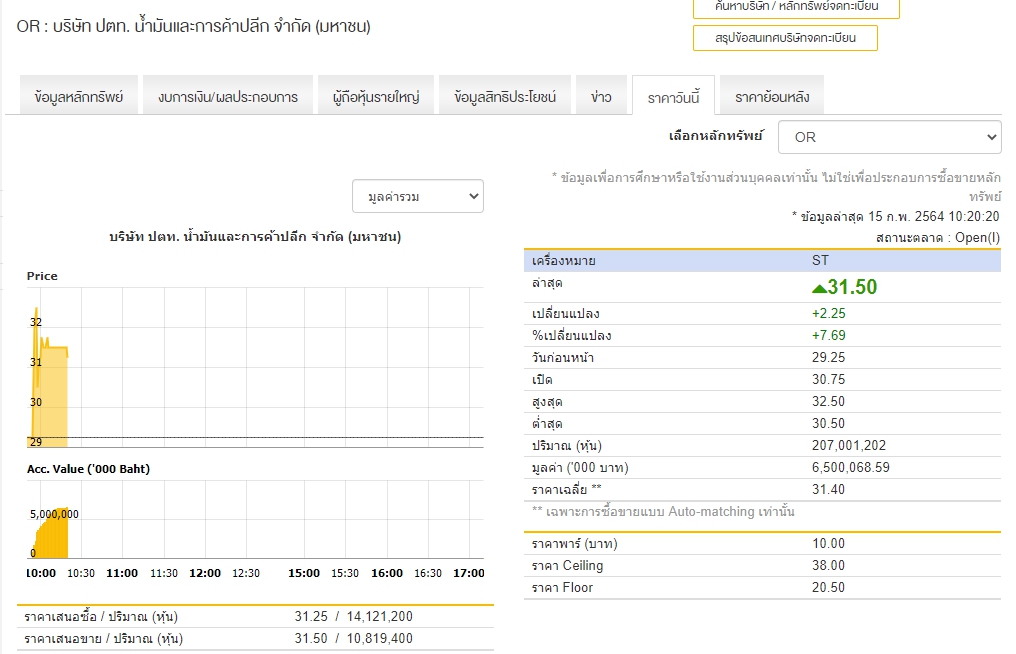Screen dimensions: 1016x654
Task: Click the 11:00 time axis label
Action: pyautogui.click(x=122, y=573)
